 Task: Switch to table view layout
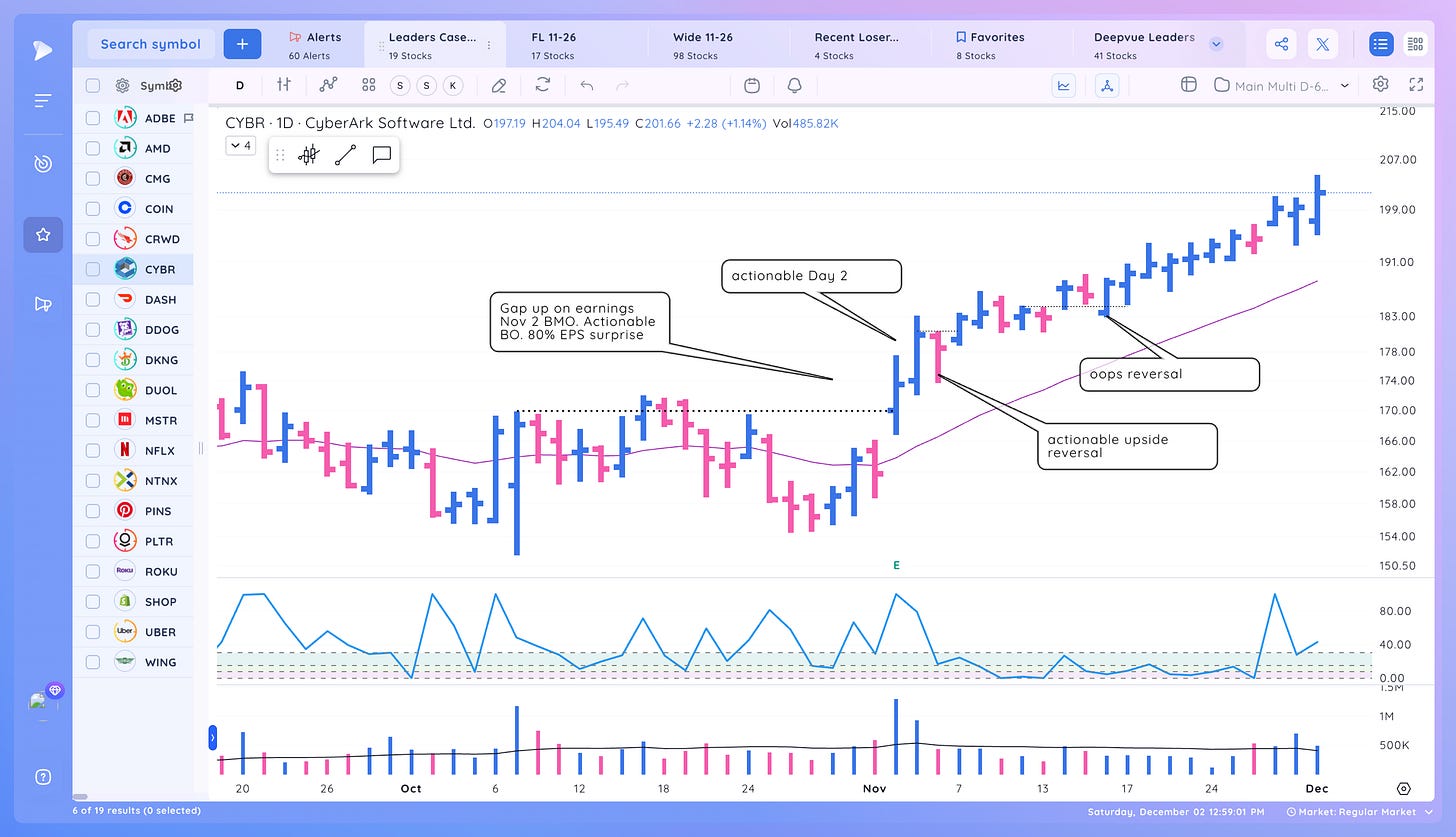[1415, 44]
